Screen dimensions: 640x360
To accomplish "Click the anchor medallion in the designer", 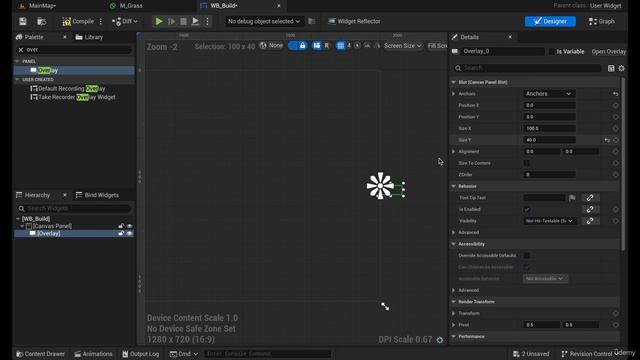I will click(380, 186).
